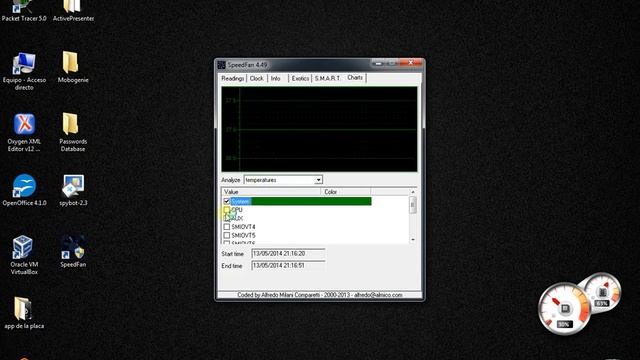640x360 pixels.
Task: Click the small memory meter desktop gadget
Action: coord(602,292)
